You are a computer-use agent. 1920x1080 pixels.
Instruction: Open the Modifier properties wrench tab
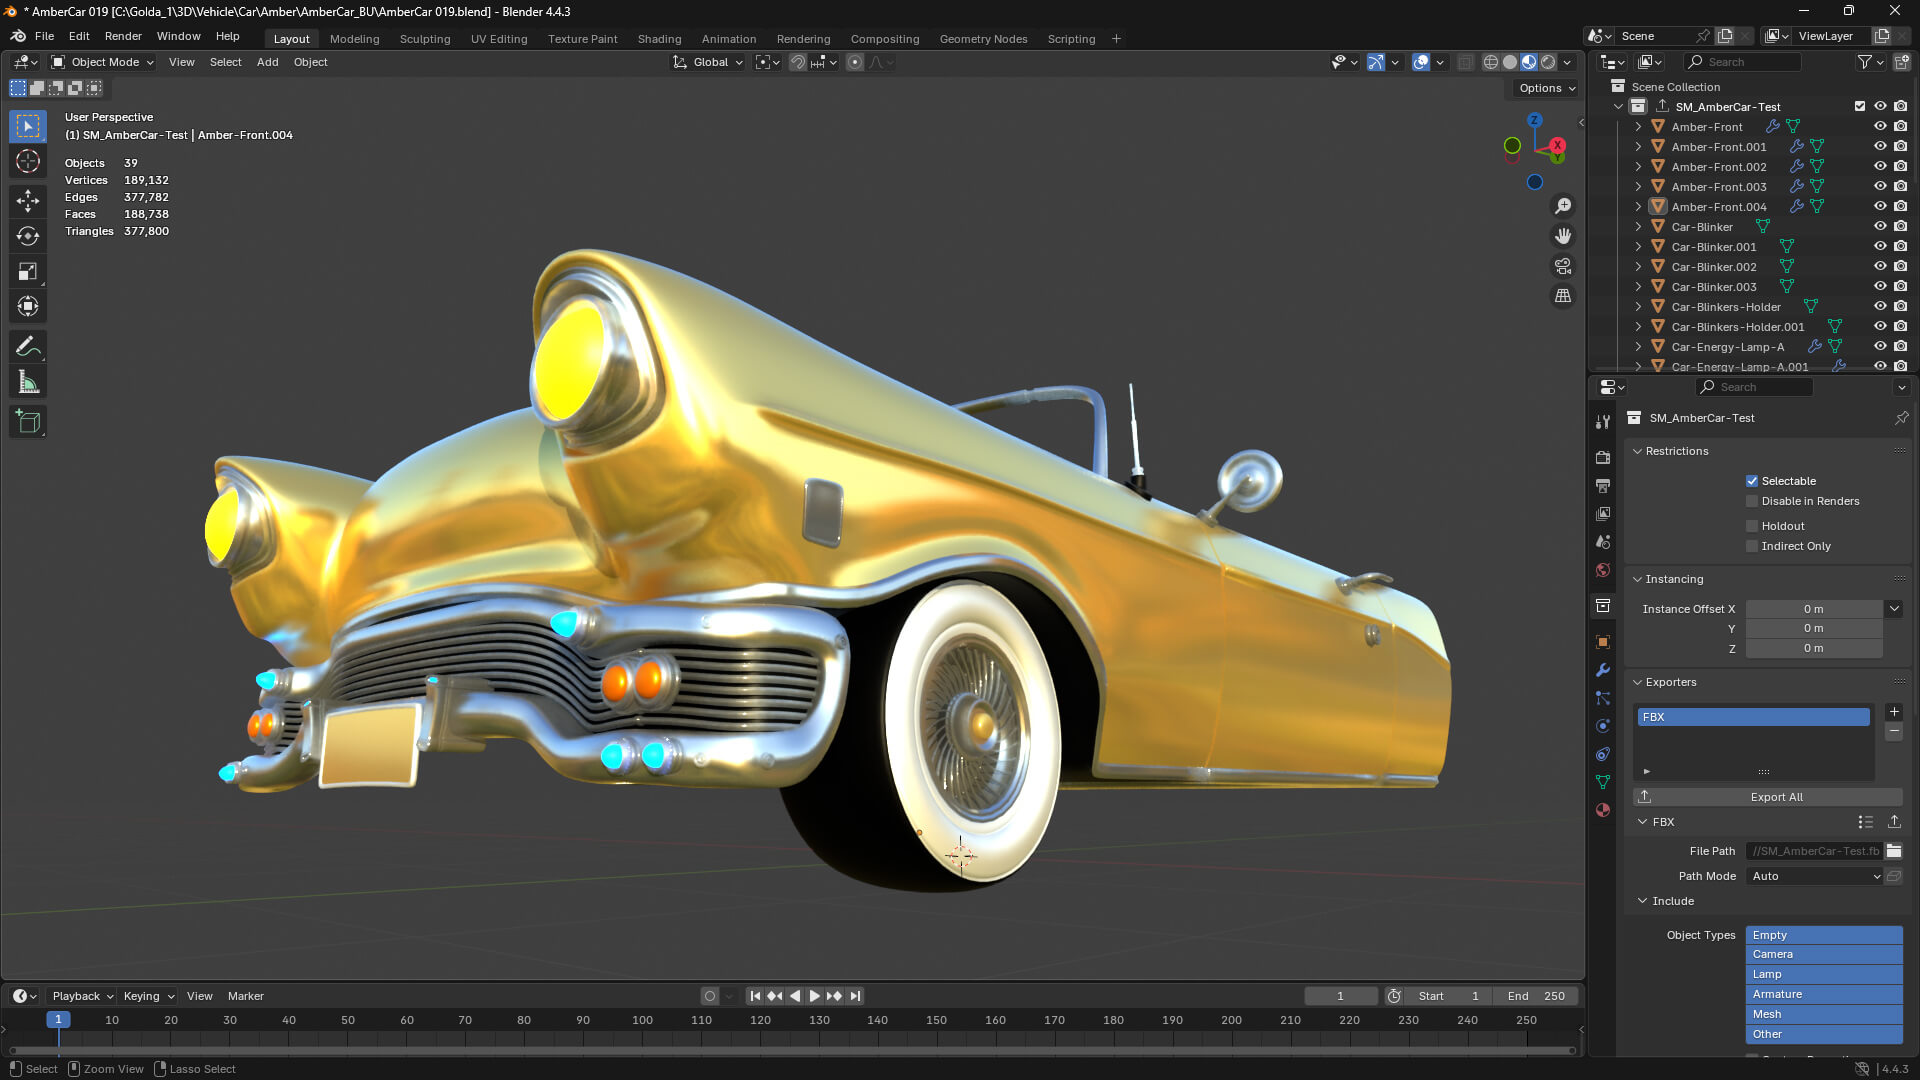coord(1603,670)
